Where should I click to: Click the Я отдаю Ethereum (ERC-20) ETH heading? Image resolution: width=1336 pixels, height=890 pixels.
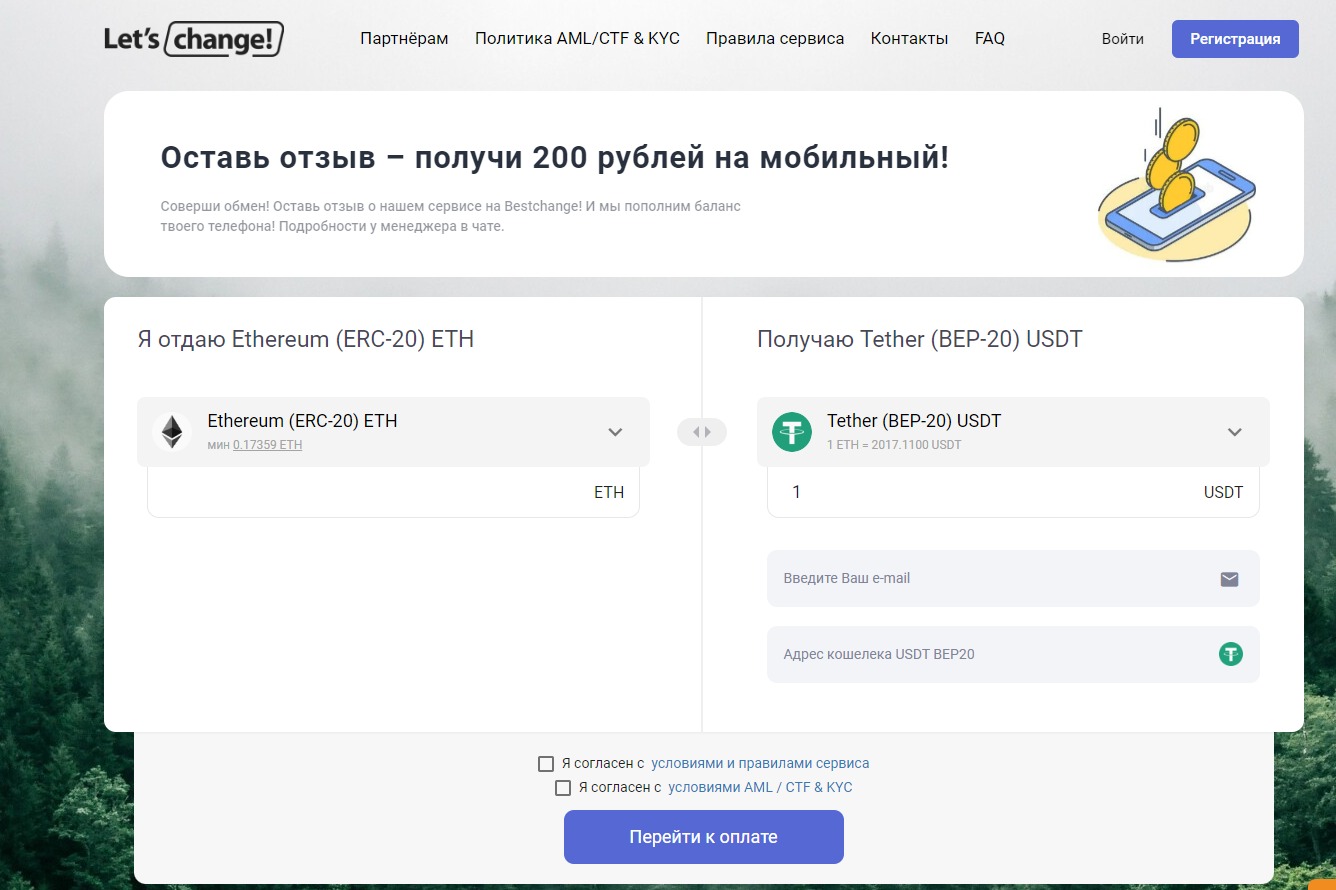tap(305, 339)
